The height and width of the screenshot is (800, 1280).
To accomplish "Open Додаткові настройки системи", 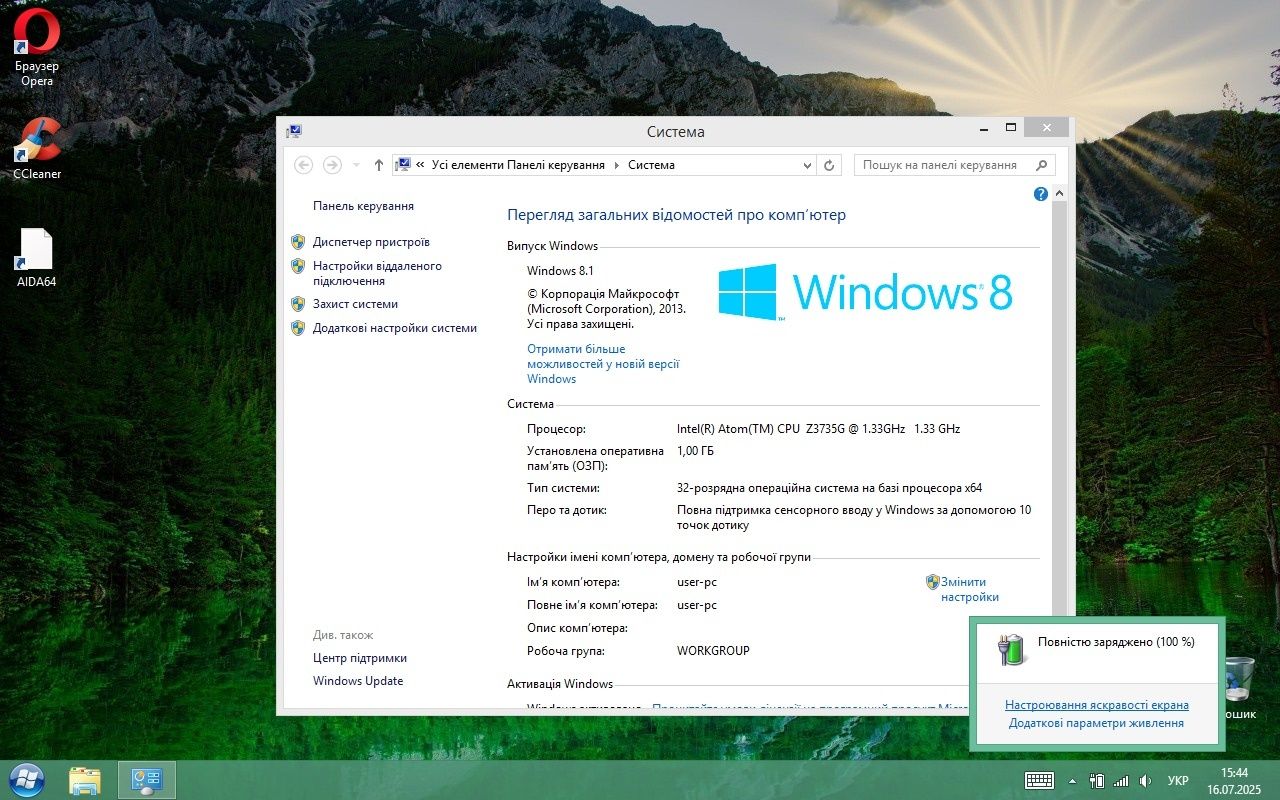I will pyautogui.click(x=395, y=328).
